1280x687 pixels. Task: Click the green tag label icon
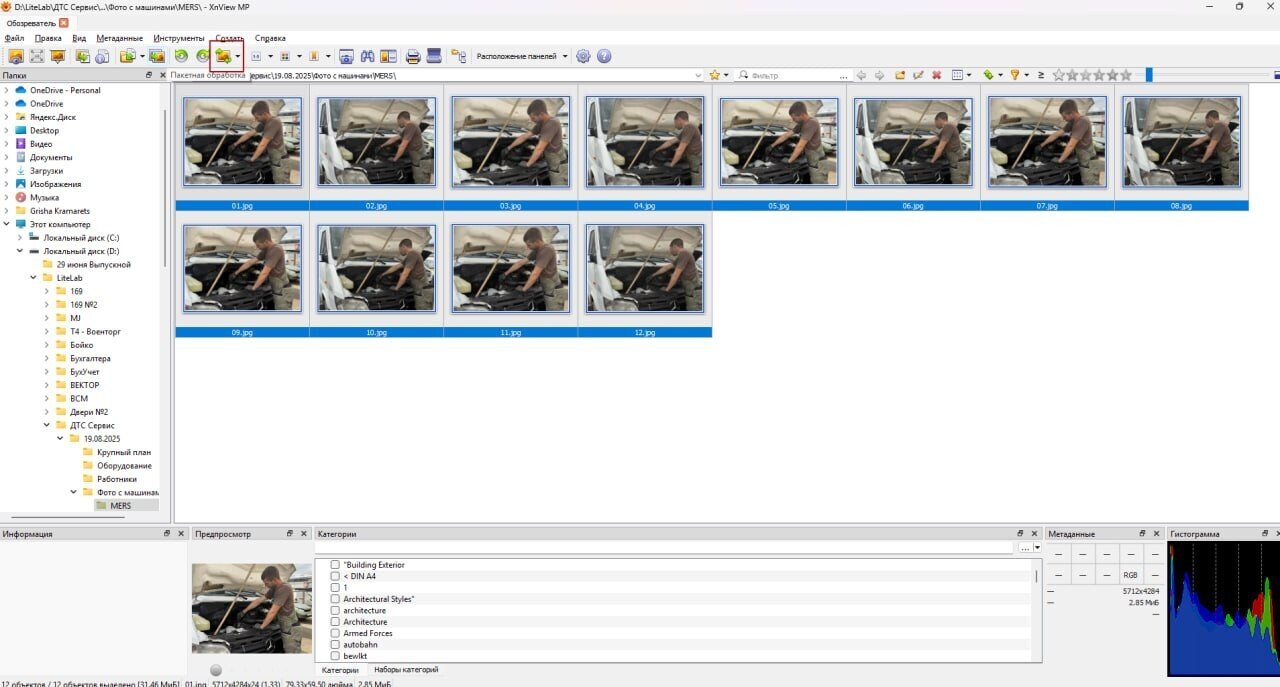pos(988,75)
